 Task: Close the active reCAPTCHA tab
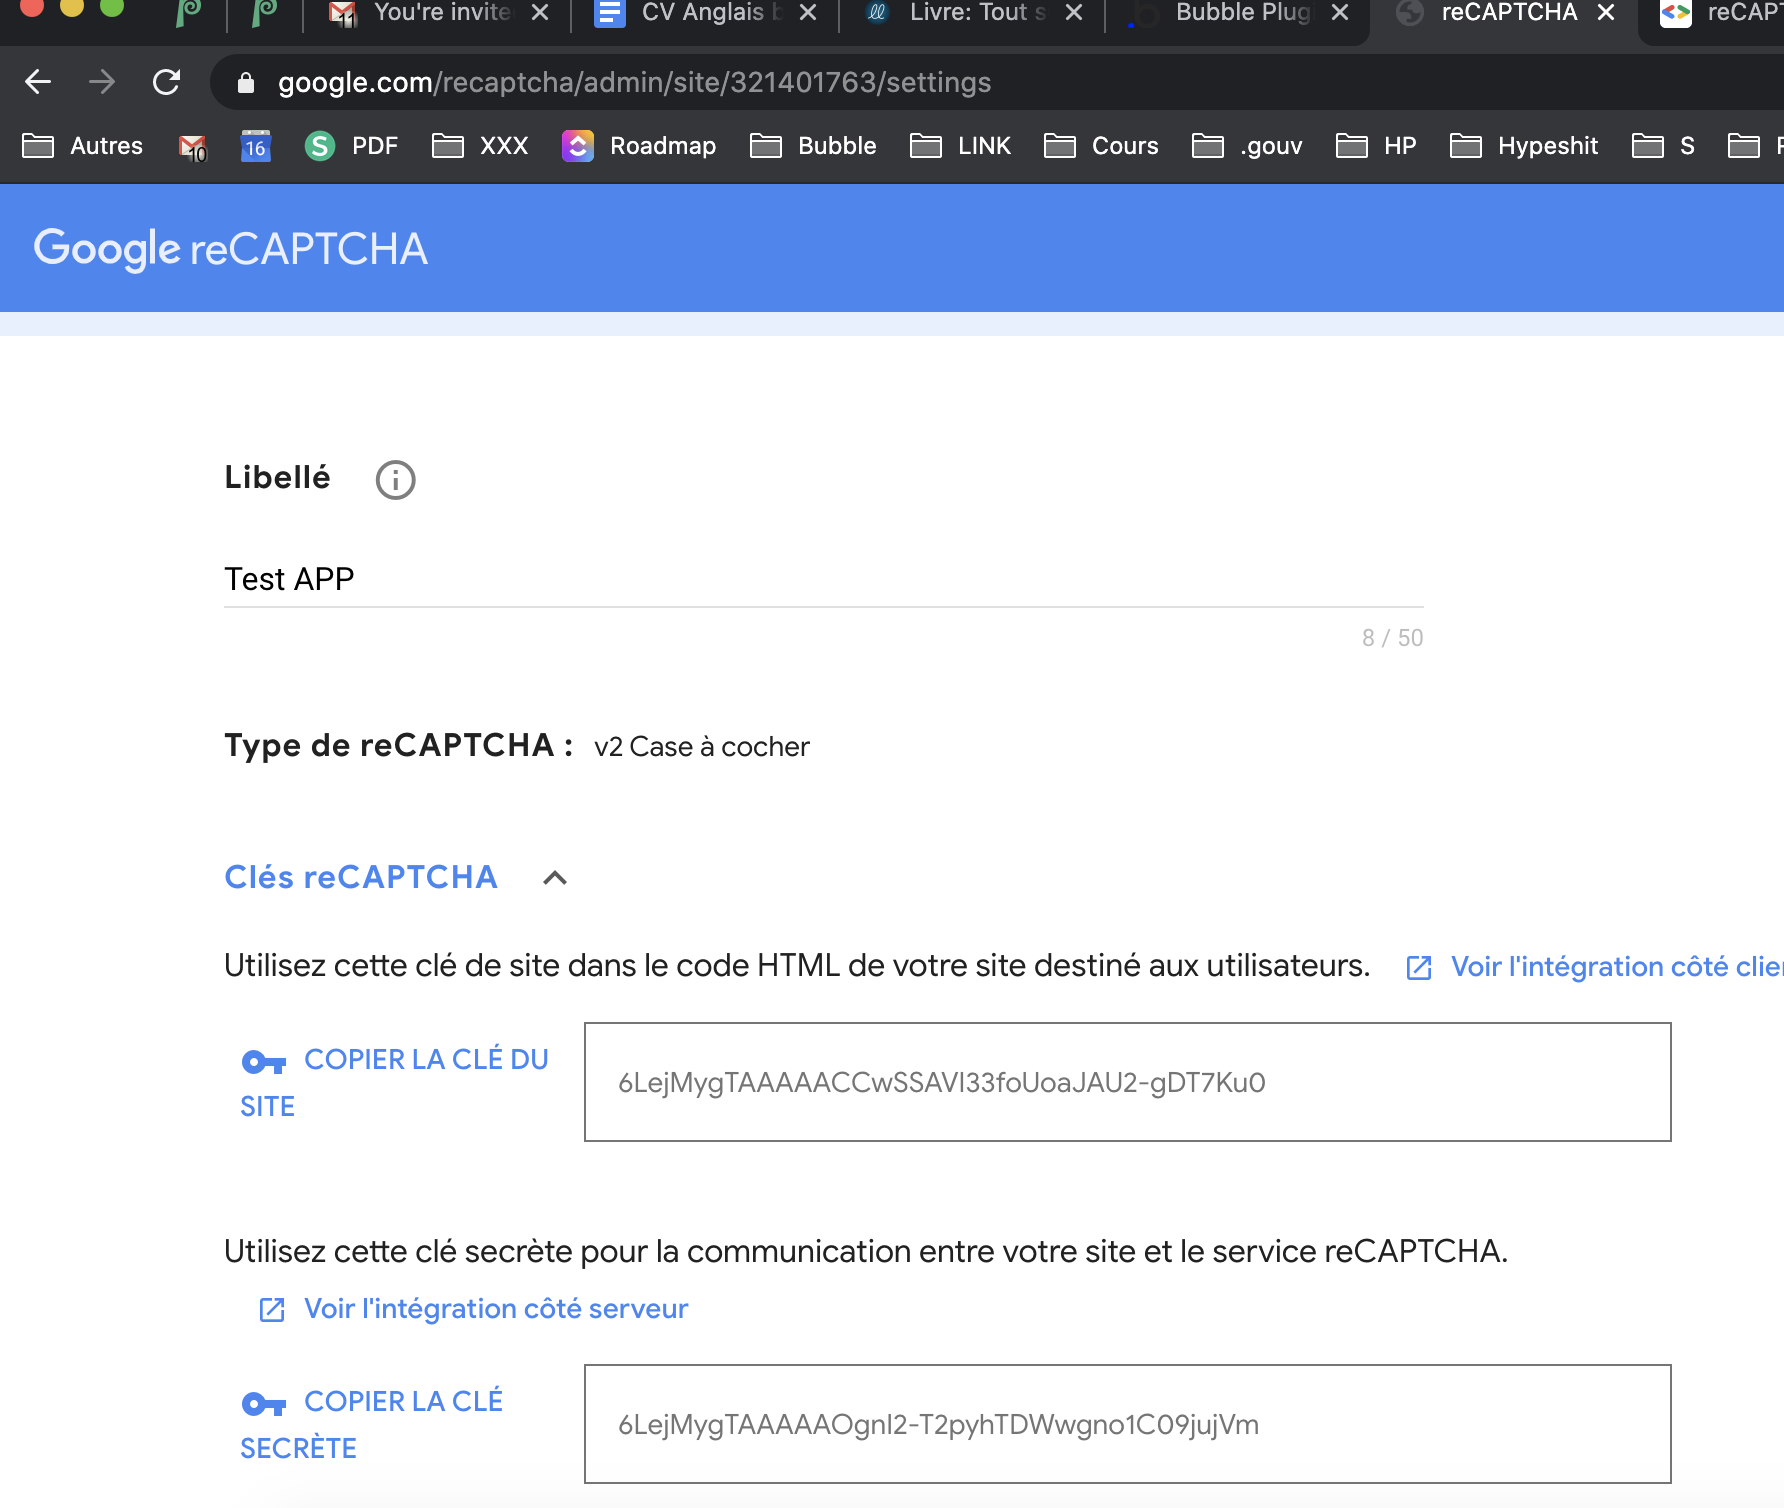[1606, 13]
